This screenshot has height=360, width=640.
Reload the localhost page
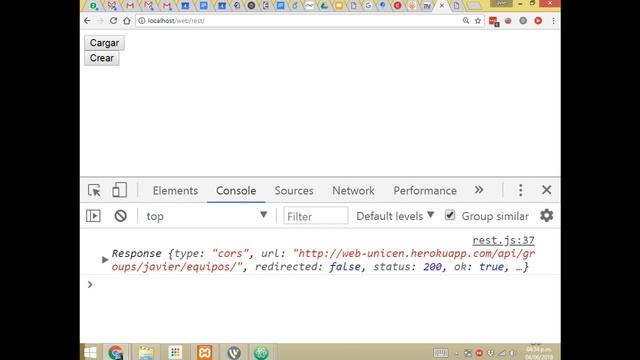113,20
